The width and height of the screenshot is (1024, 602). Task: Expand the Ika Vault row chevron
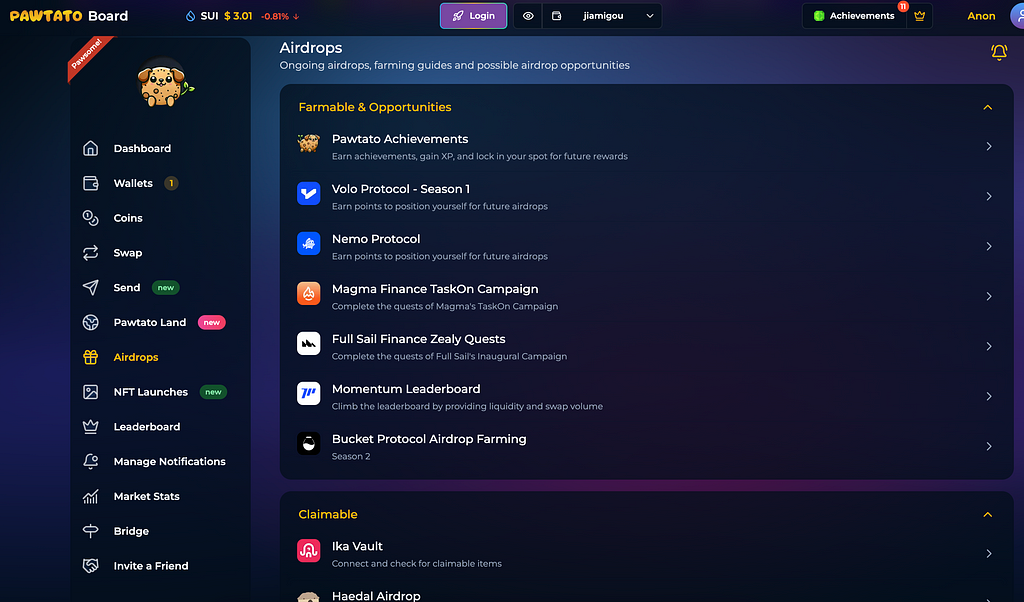[x=989, y=554]
